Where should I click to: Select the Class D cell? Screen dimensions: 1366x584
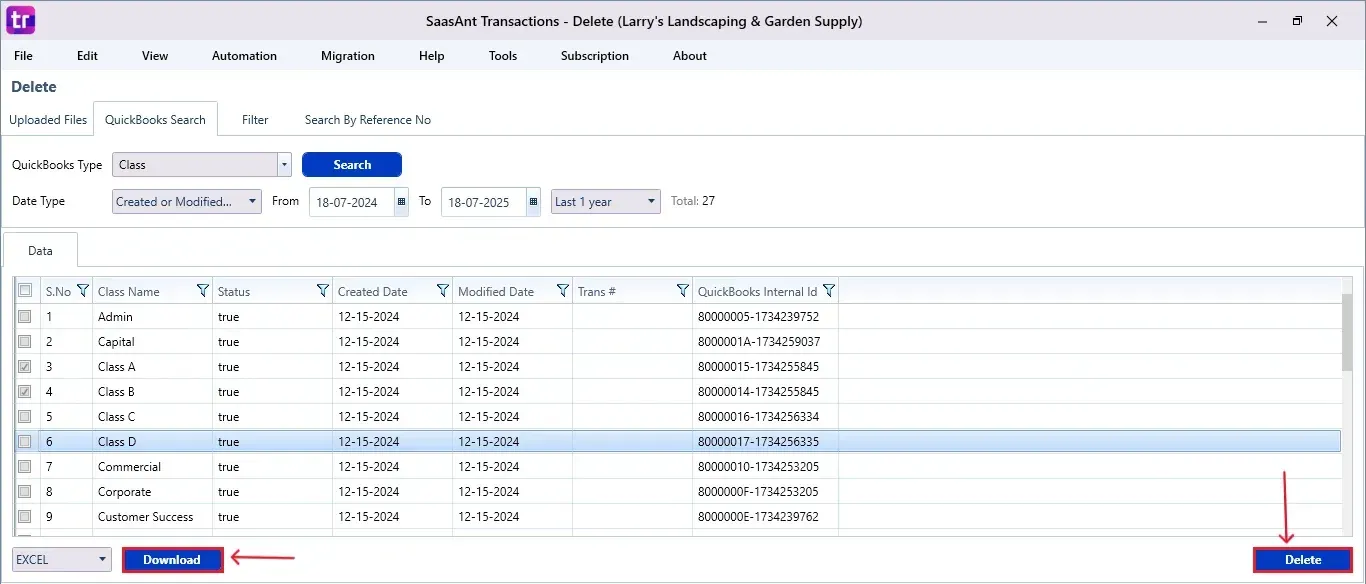coord(153,441)
